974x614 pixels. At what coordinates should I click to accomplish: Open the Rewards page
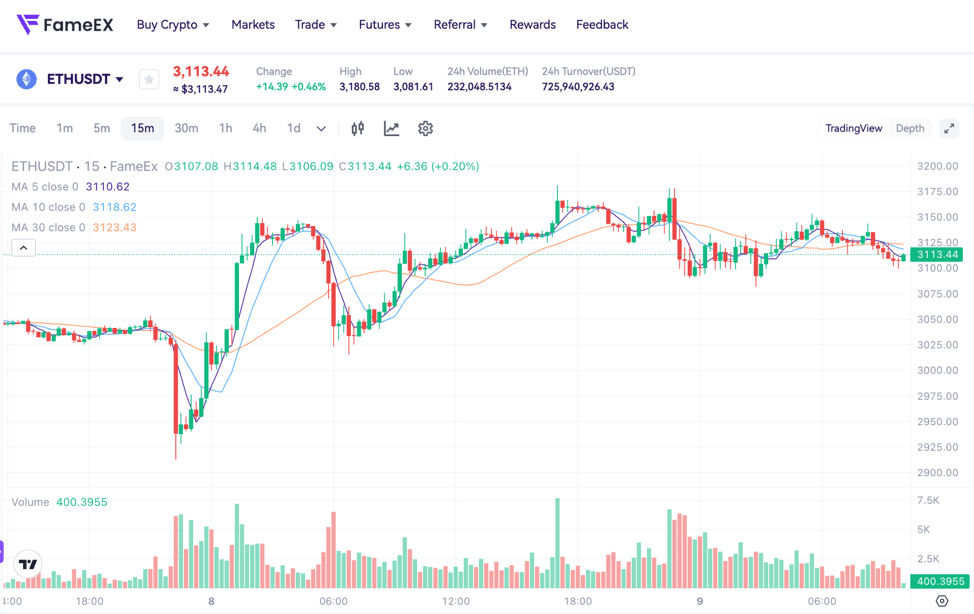pyautogui.click(x=532, y=24)
